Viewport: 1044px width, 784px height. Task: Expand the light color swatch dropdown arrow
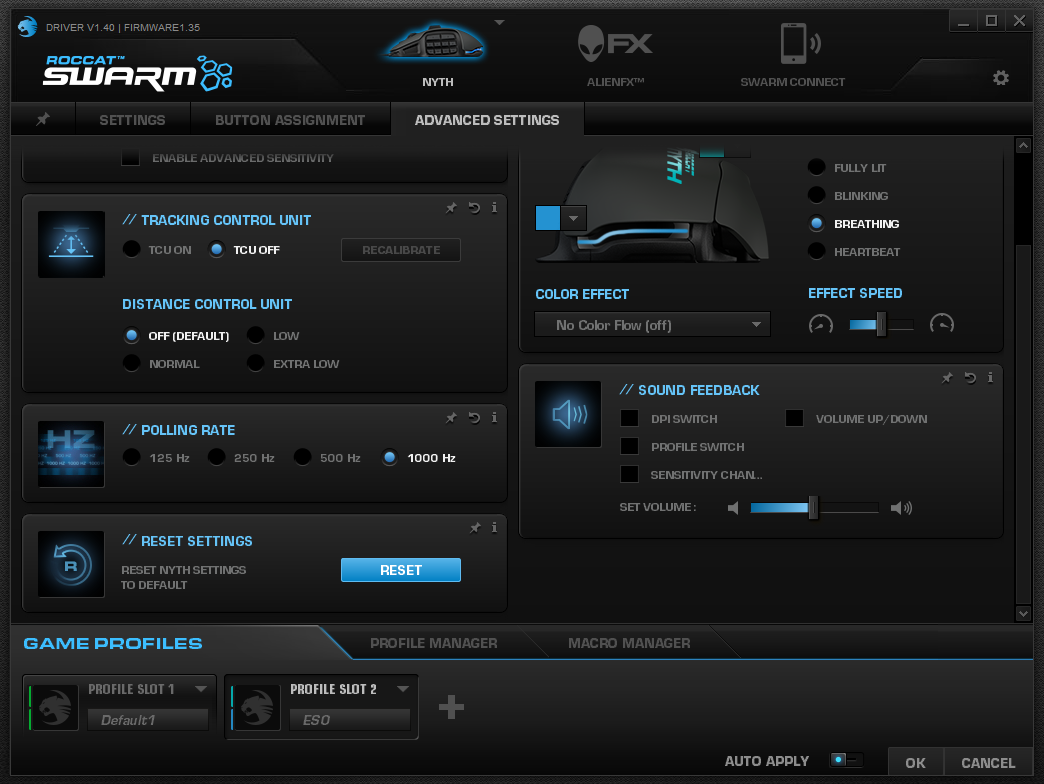tap(573, 218)
